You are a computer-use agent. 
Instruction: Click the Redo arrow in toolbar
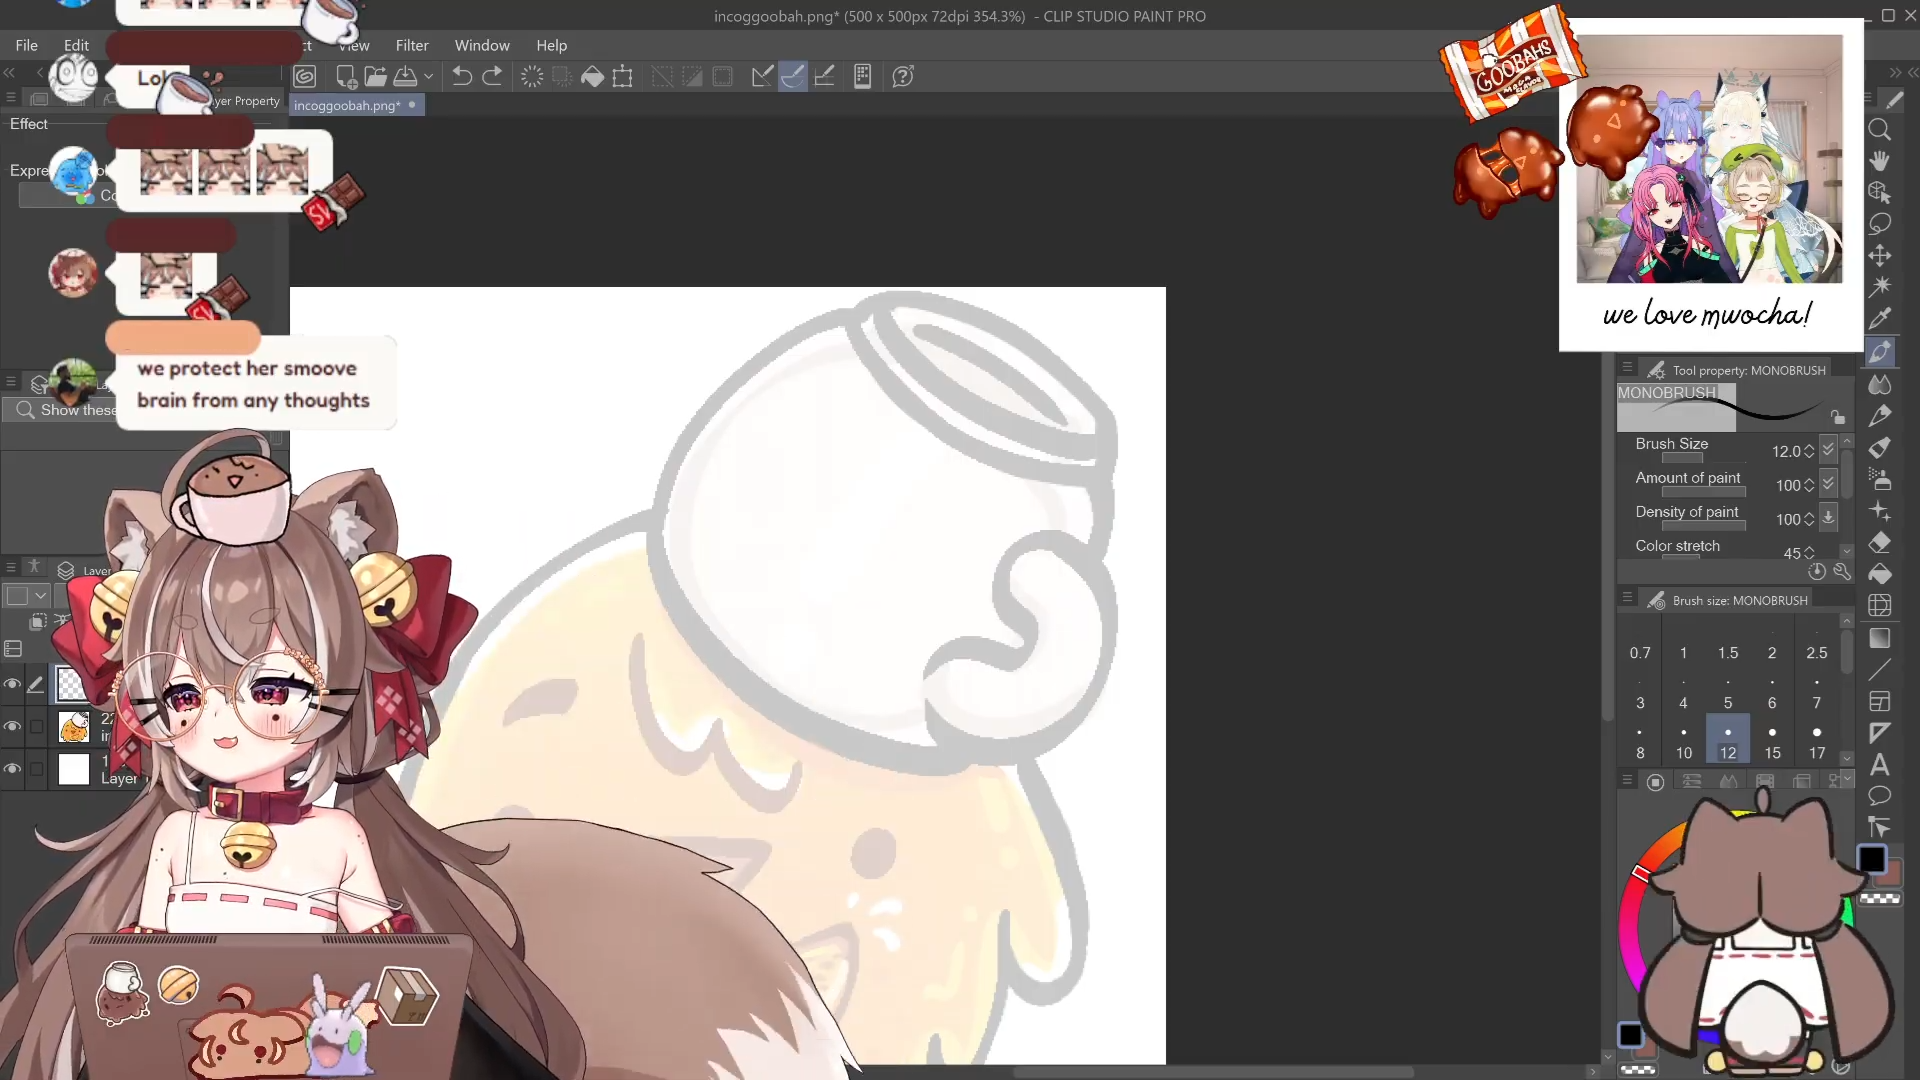pyautogui.click(x=492, y=76)
